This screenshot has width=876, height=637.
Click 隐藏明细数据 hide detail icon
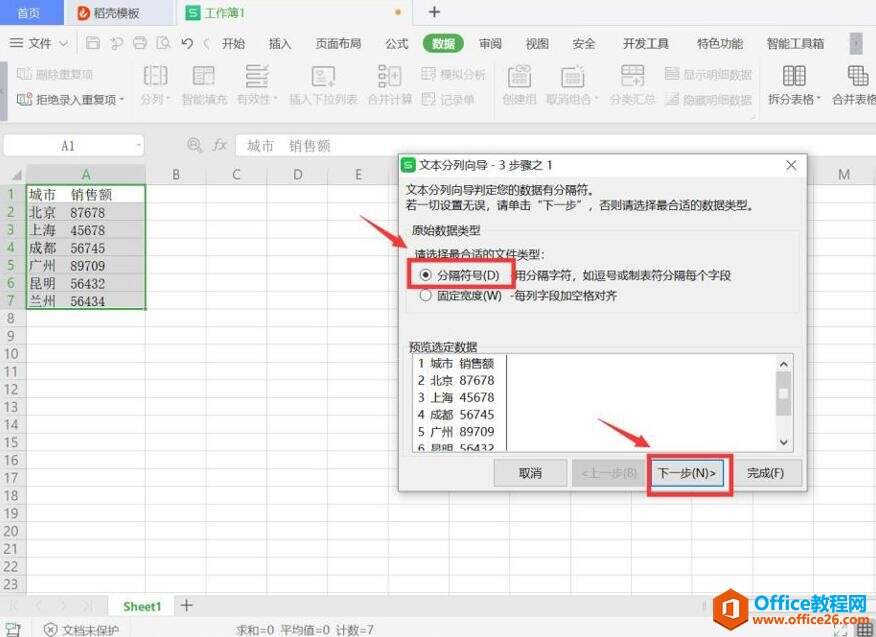click(672, 99)
